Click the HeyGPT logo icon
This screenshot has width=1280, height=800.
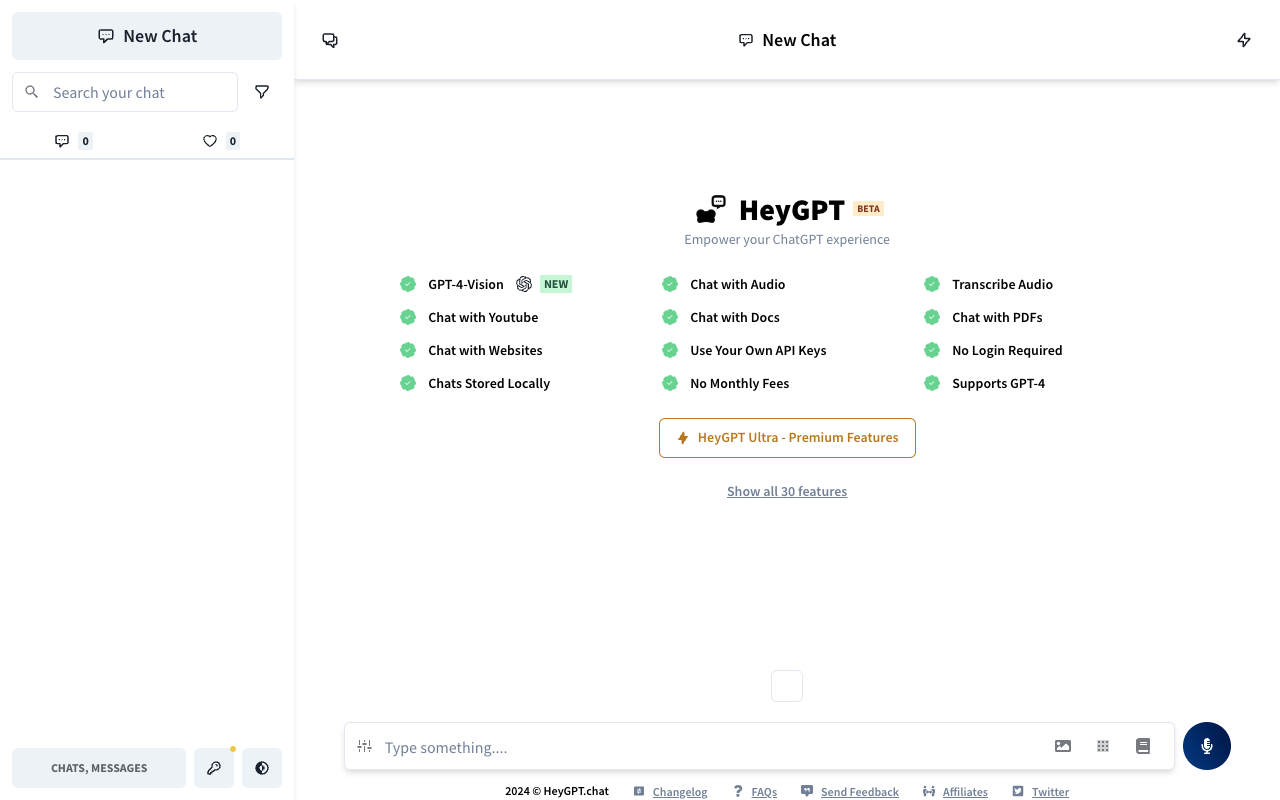tap(711, 209)
